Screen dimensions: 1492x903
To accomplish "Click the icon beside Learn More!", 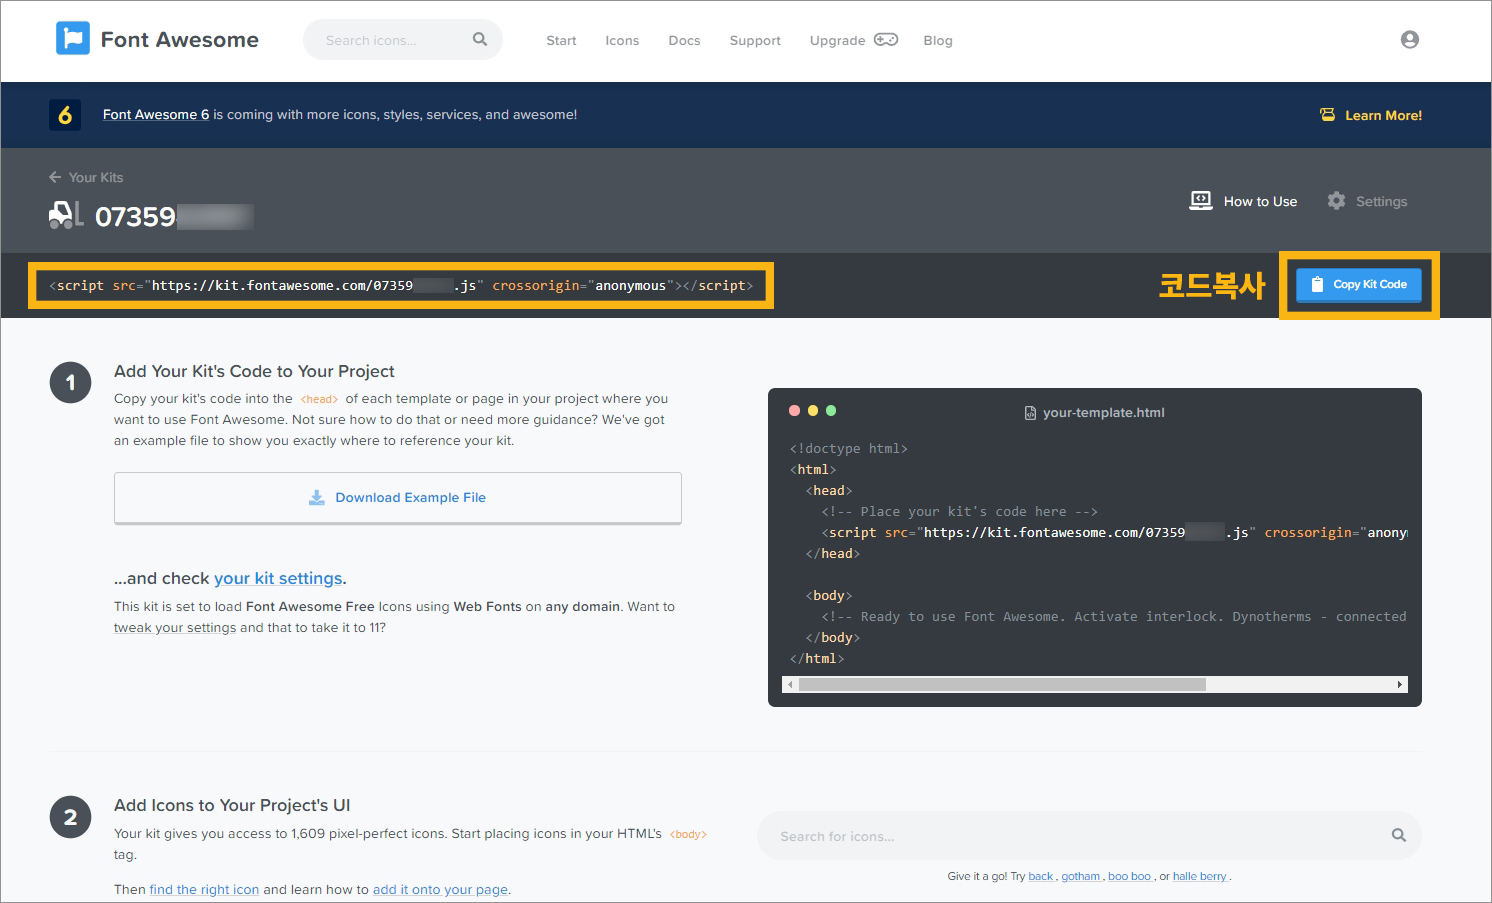I will [x=1327, y=115].
